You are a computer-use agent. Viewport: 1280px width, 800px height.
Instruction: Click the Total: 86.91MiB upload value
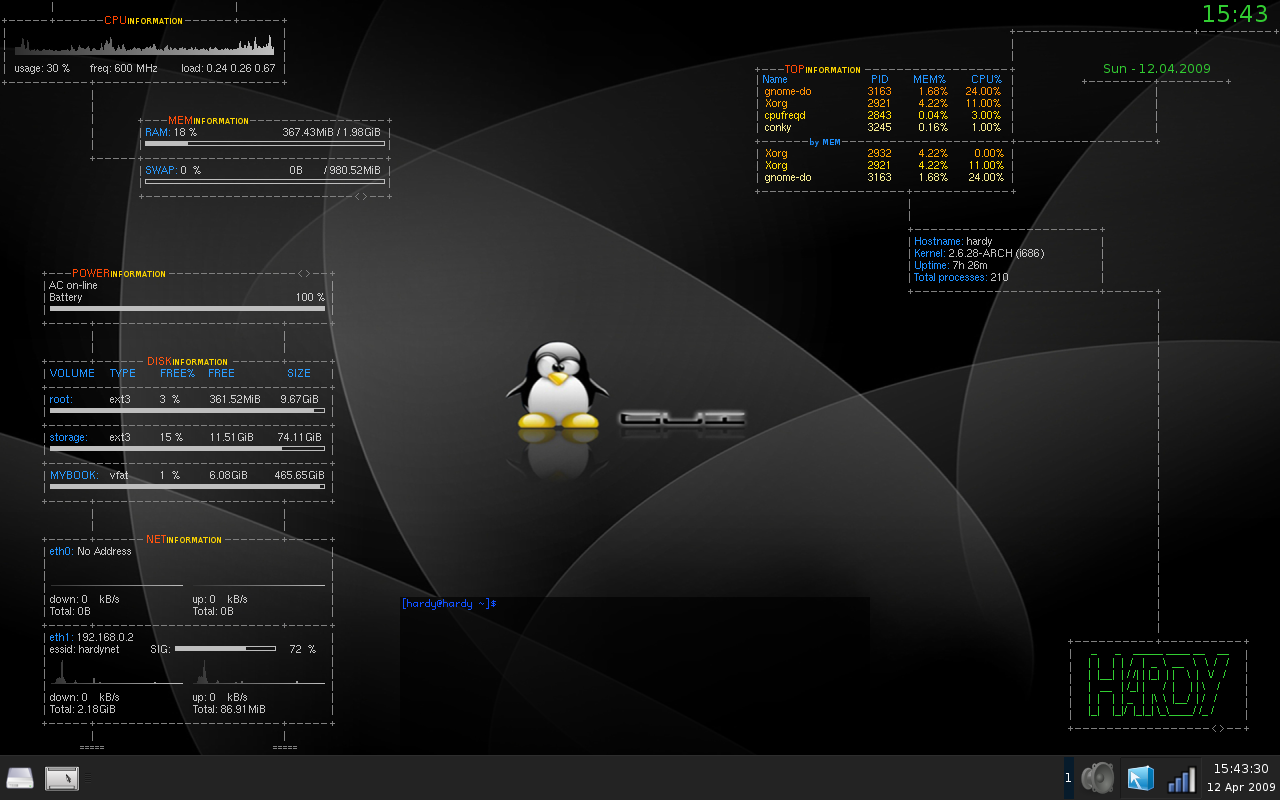[229, 709]
